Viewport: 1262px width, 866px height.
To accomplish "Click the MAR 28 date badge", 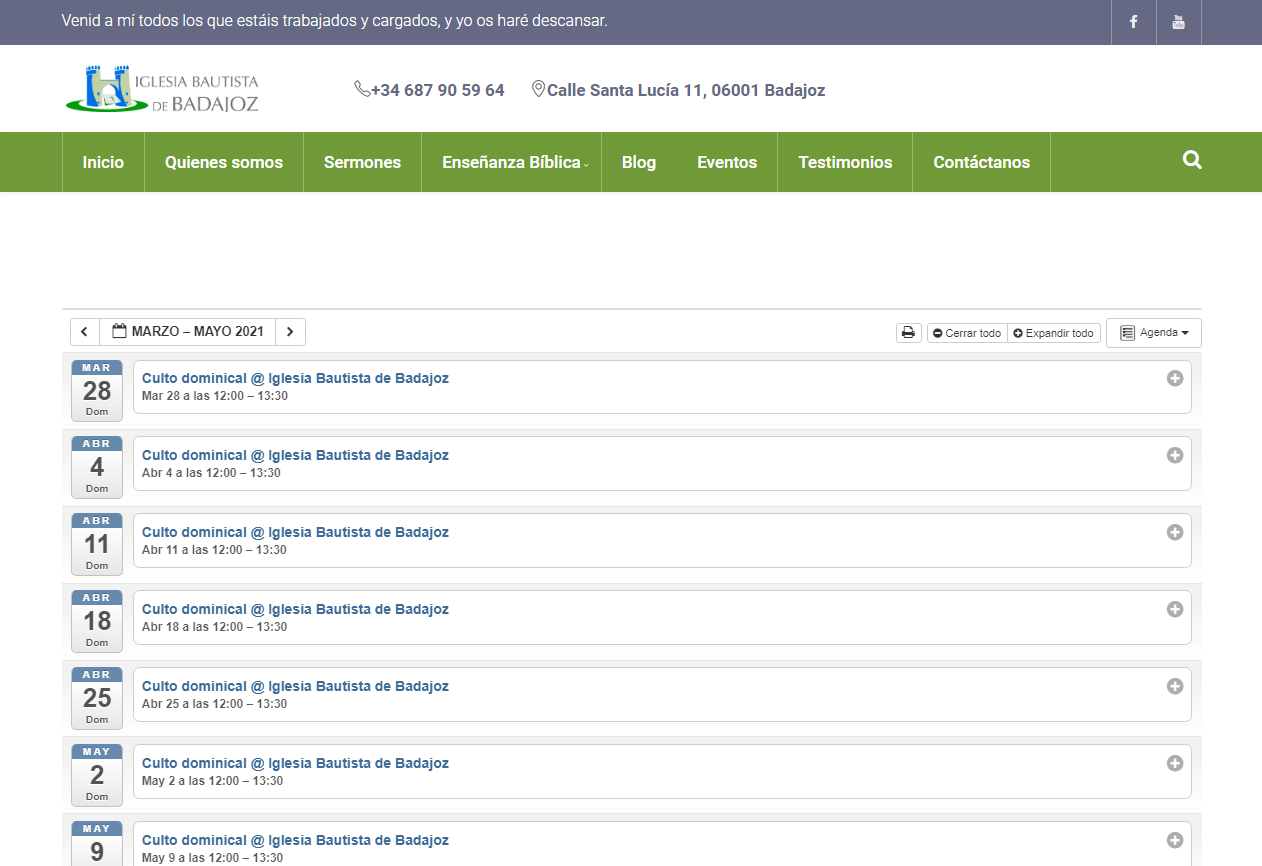I will tap(97, 390).
